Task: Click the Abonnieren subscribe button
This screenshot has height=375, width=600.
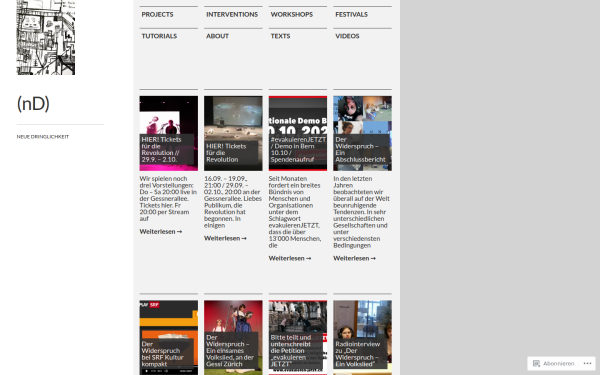Action: pos(554,364)
